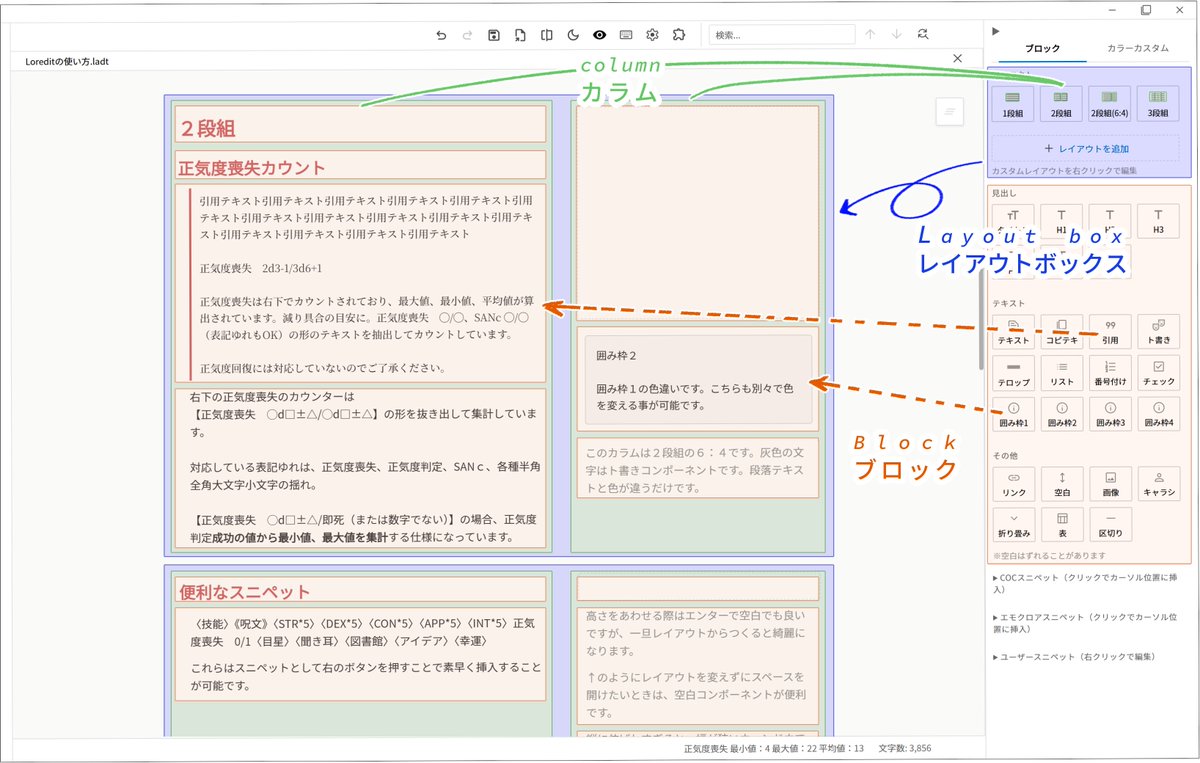Add a 番号付け numbered list block
The image size is (1200, 763).
[x=1109, y=373]
